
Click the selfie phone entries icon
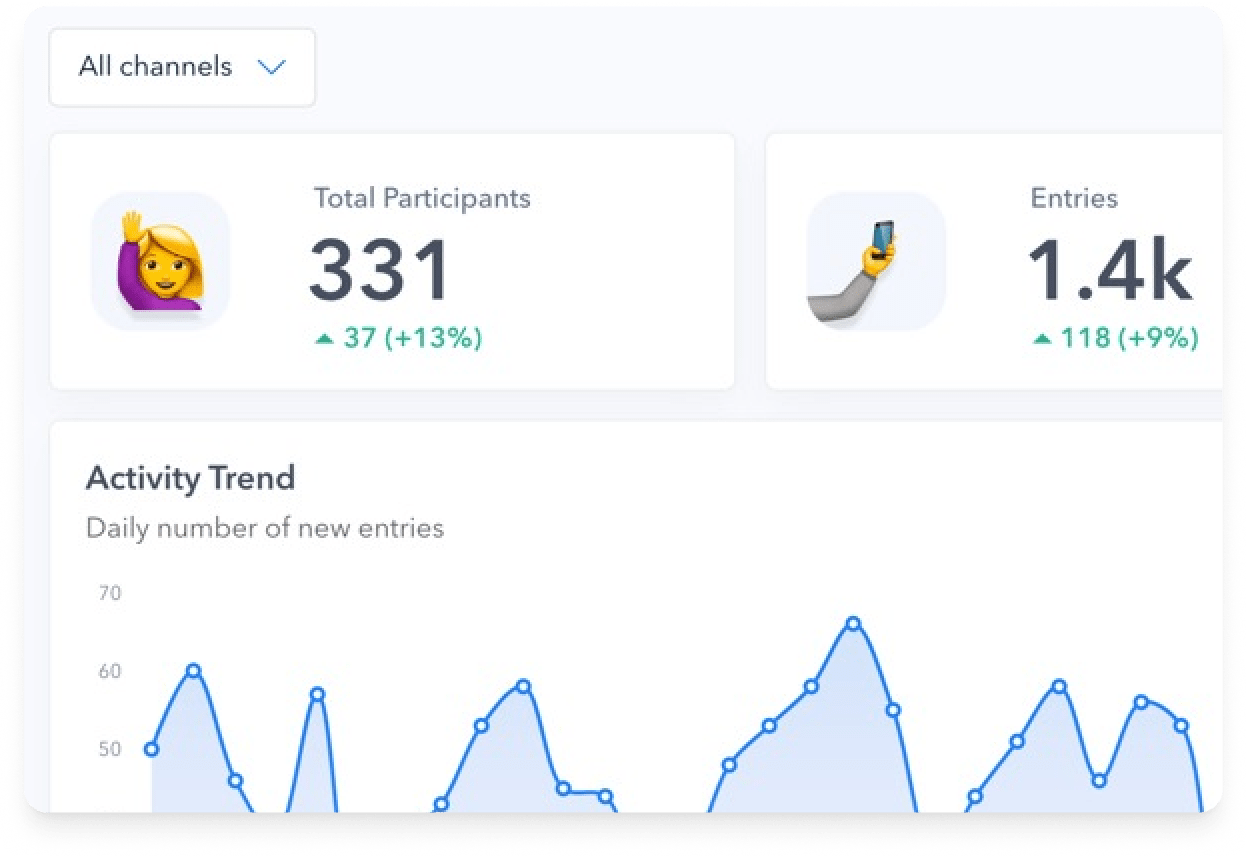876,261
